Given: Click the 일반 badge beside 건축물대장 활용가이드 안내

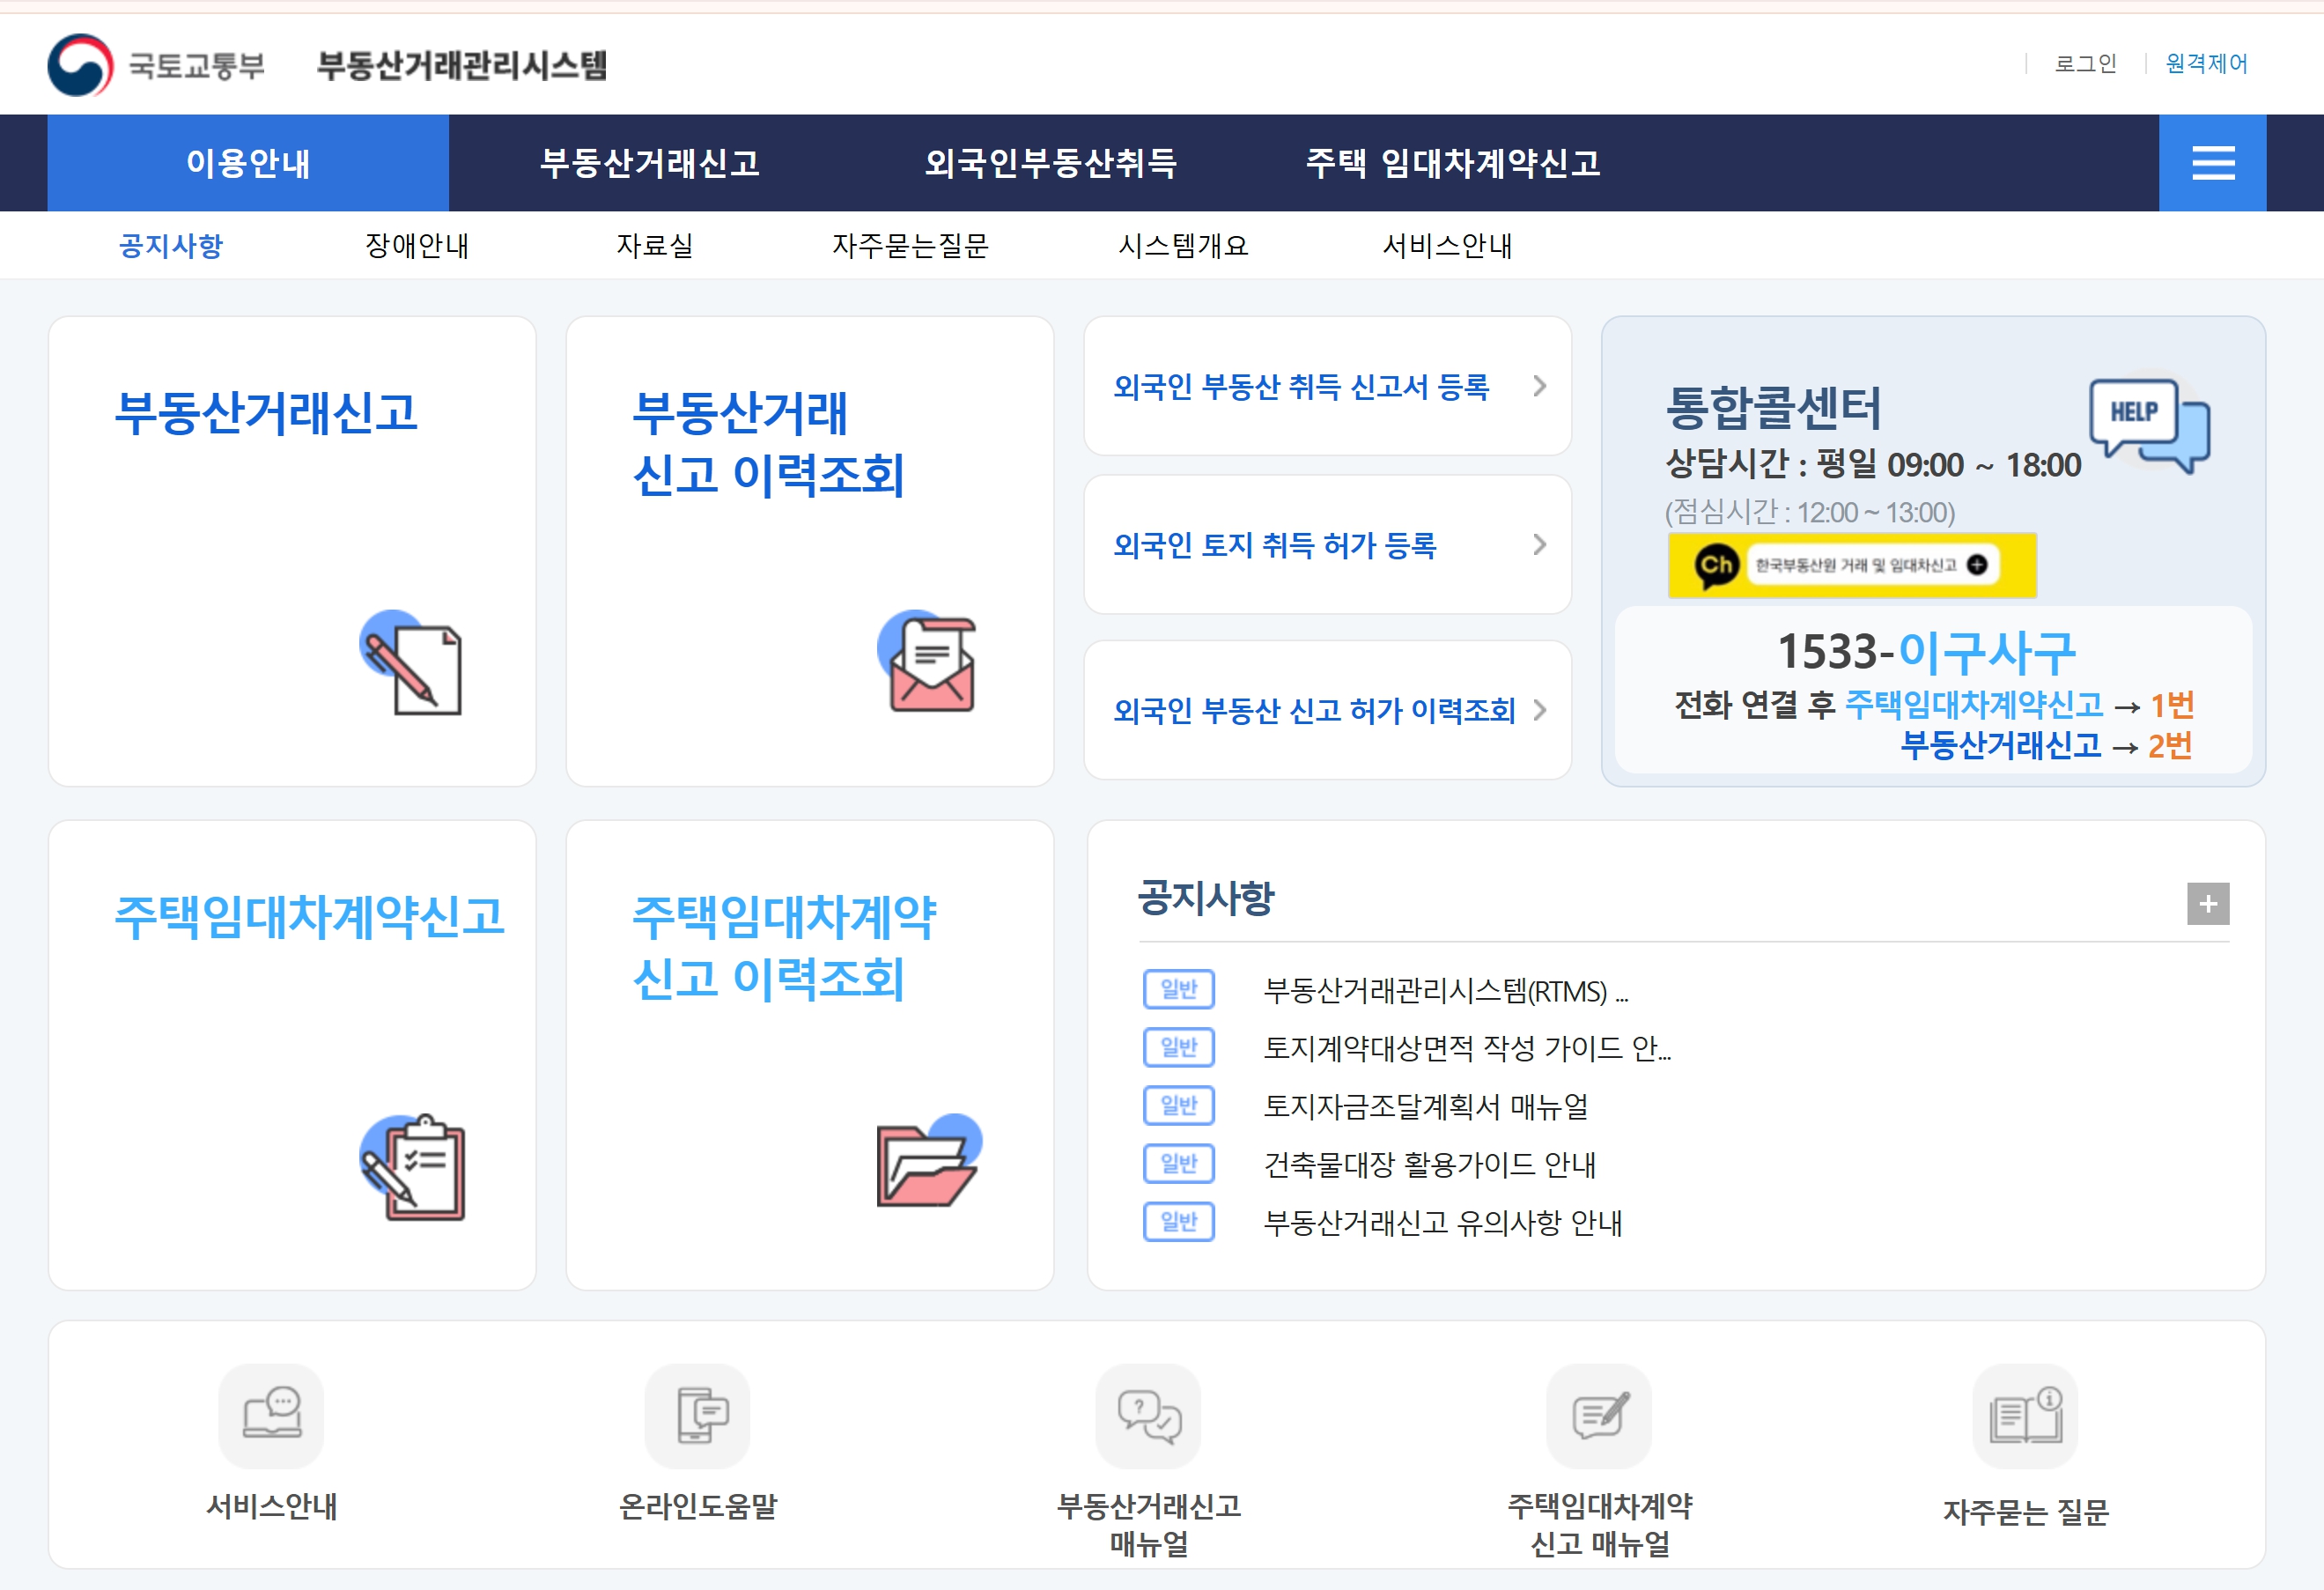Looking at the screenshot, I should tap(1179, 1164).
